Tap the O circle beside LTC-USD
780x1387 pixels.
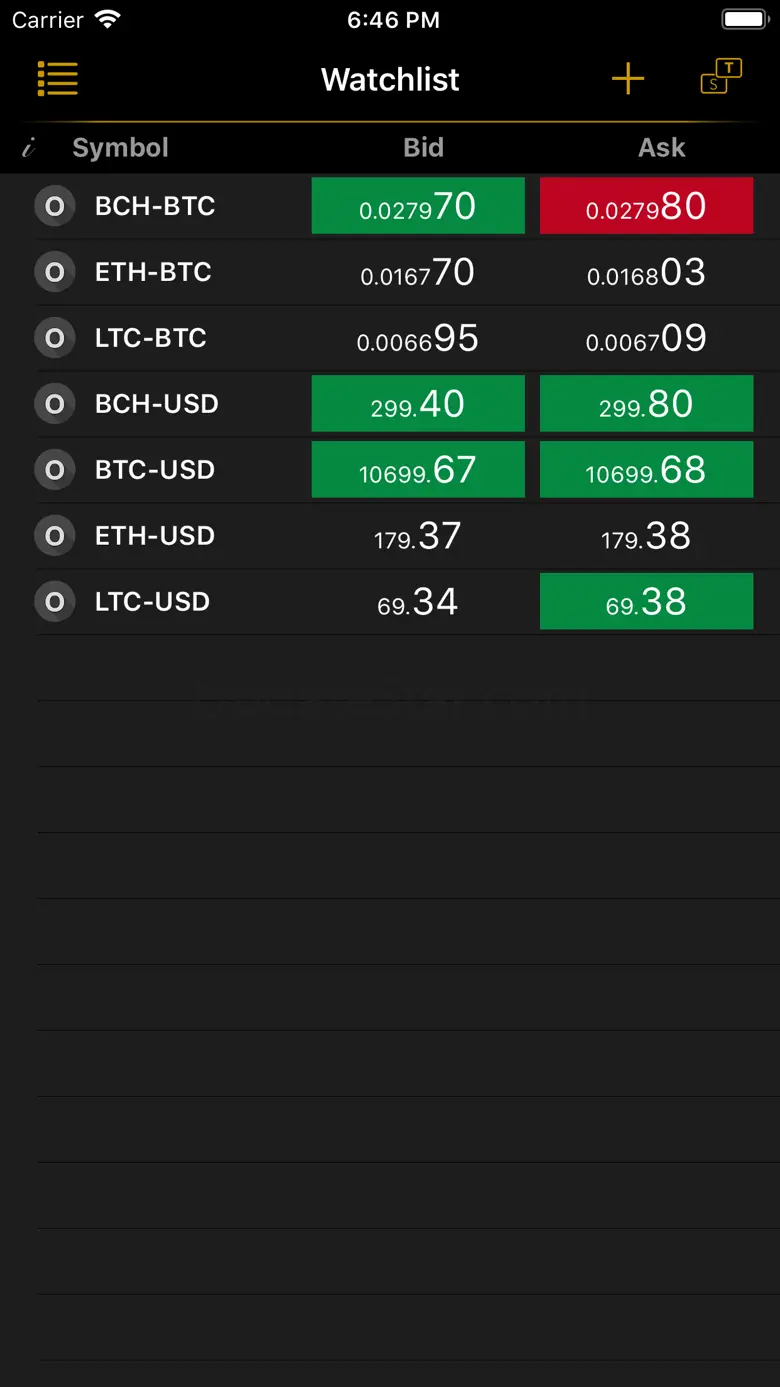coord(55,602)
